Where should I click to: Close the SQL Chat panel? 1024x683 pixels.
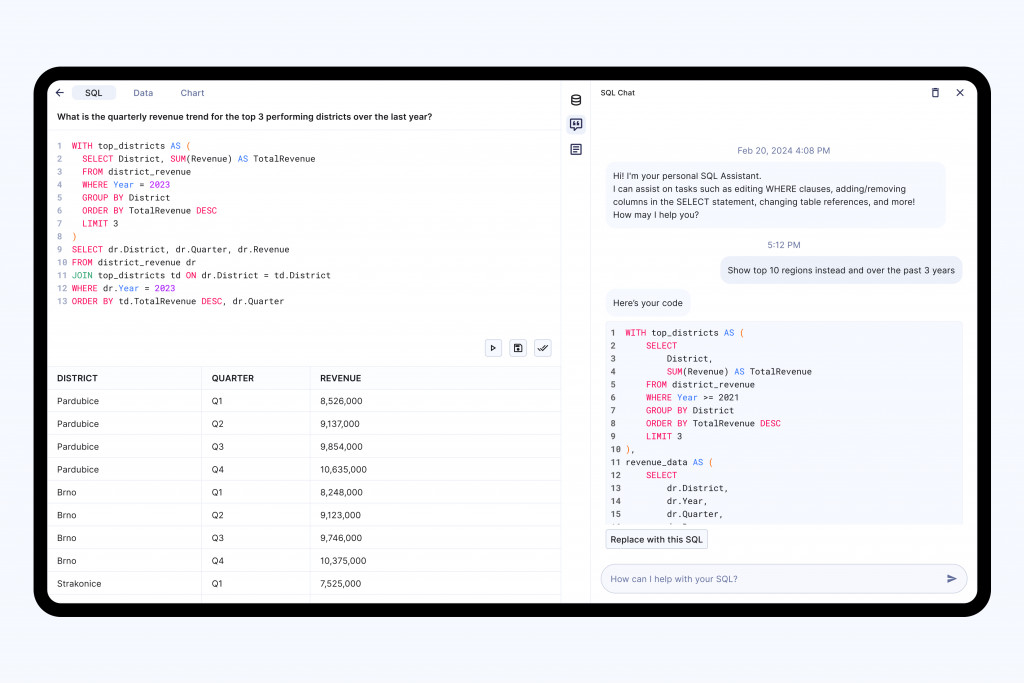[960, 93]
